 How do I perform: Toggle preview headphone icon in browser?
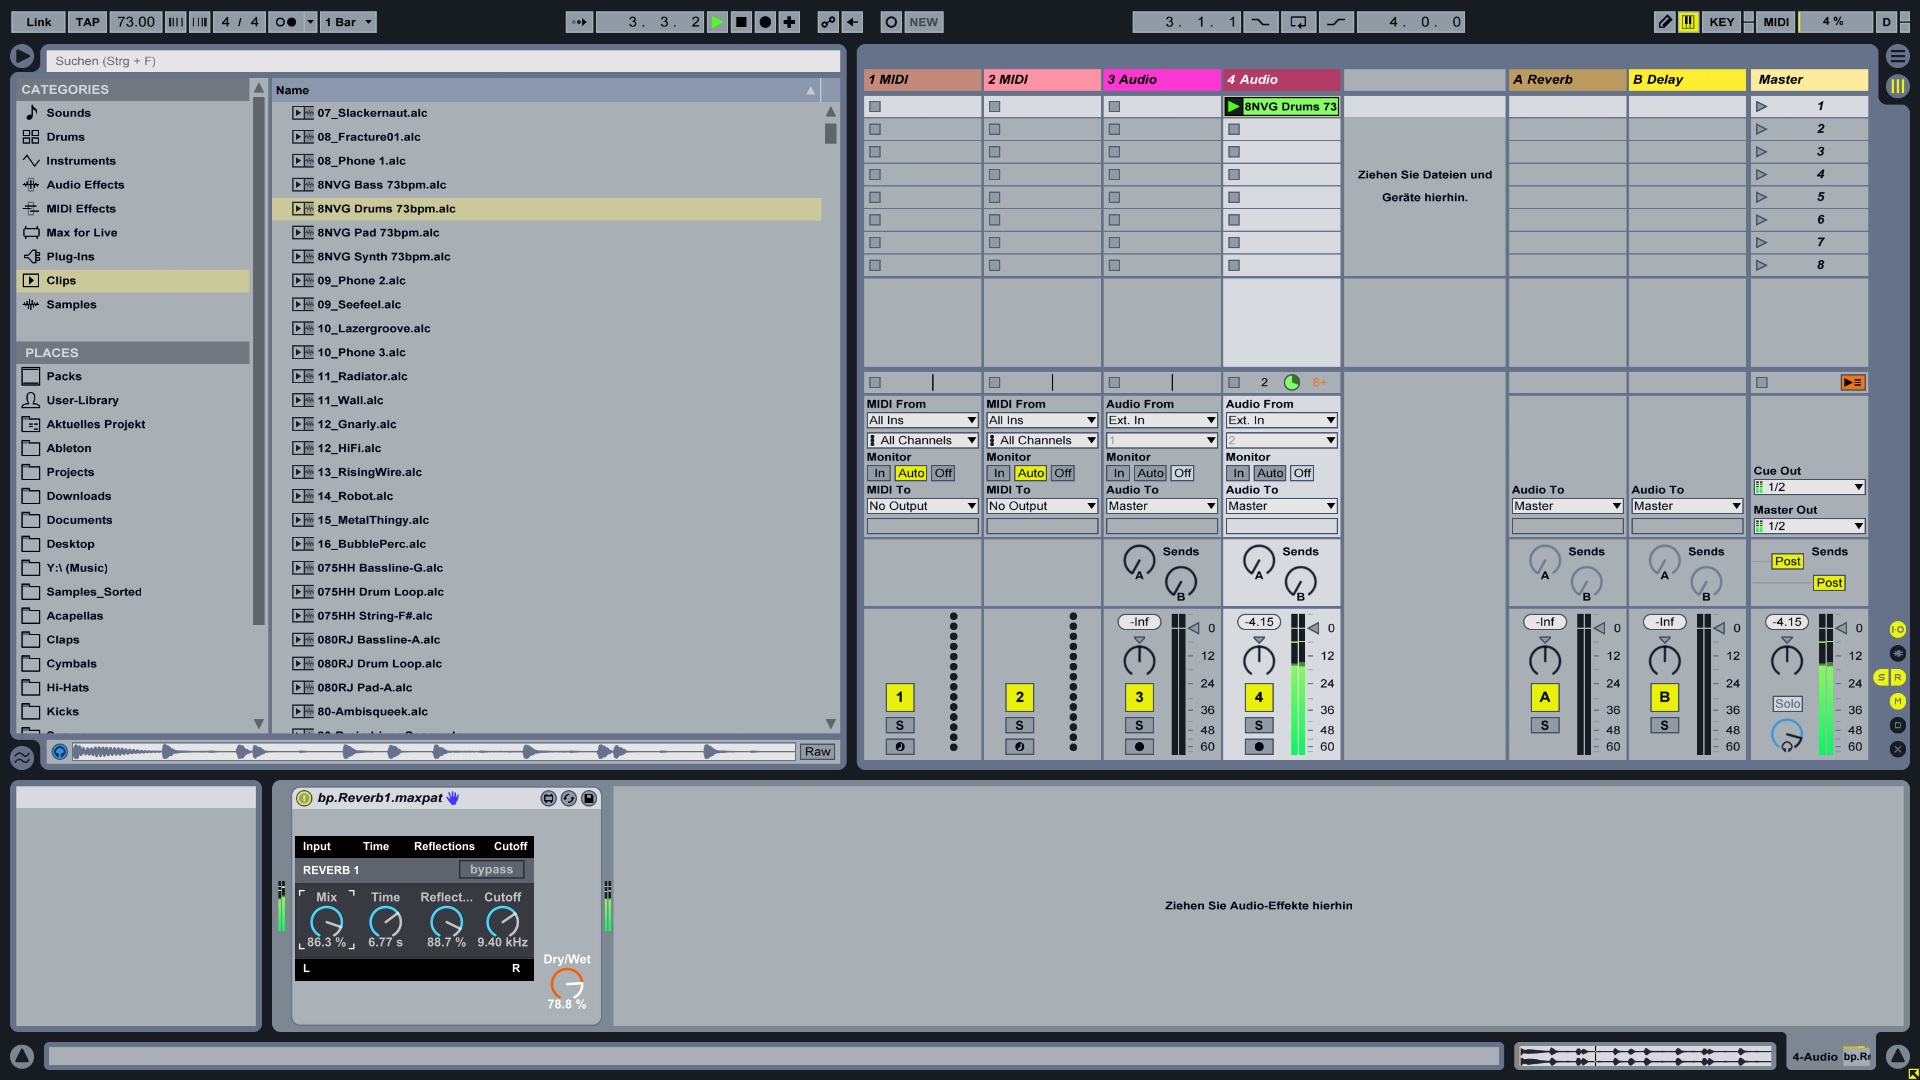coord(60,752)
